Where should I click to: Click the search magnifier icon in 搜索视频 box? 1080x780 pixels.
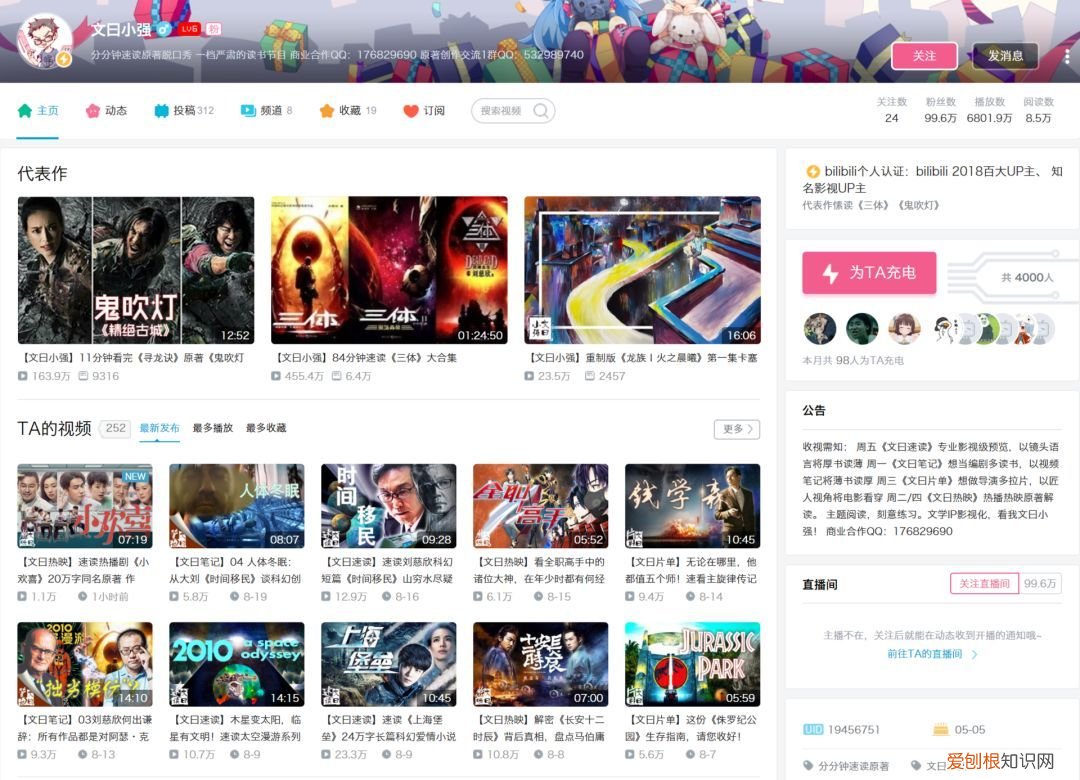pos(540,111)
